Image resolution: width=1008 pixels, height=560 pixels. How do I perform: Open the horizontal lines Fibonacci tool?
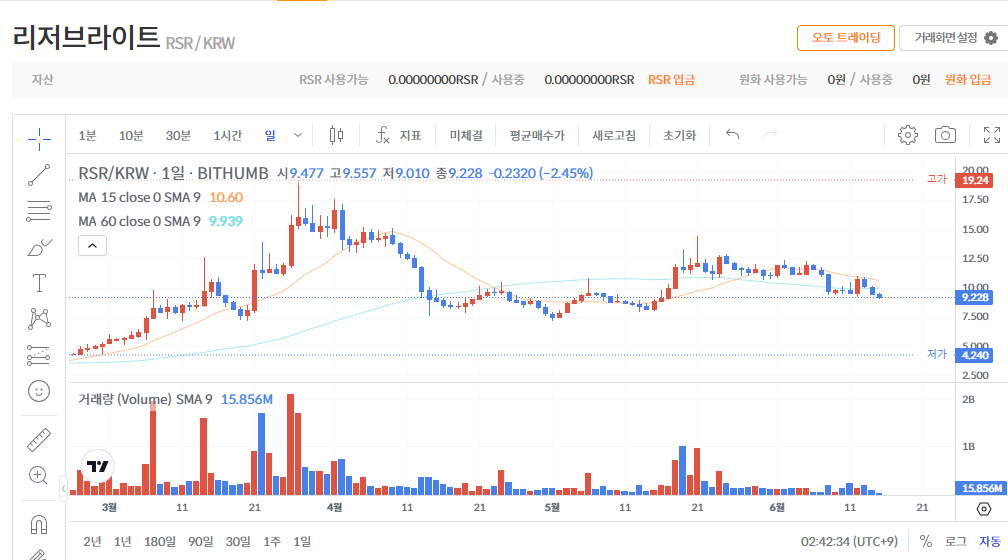point(39,211)
